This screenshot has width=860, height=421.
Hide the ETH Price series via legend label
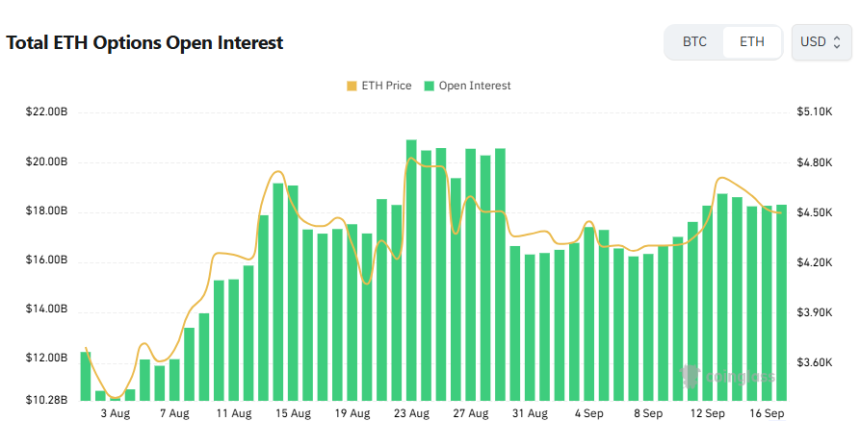click(x=386, y=86)
